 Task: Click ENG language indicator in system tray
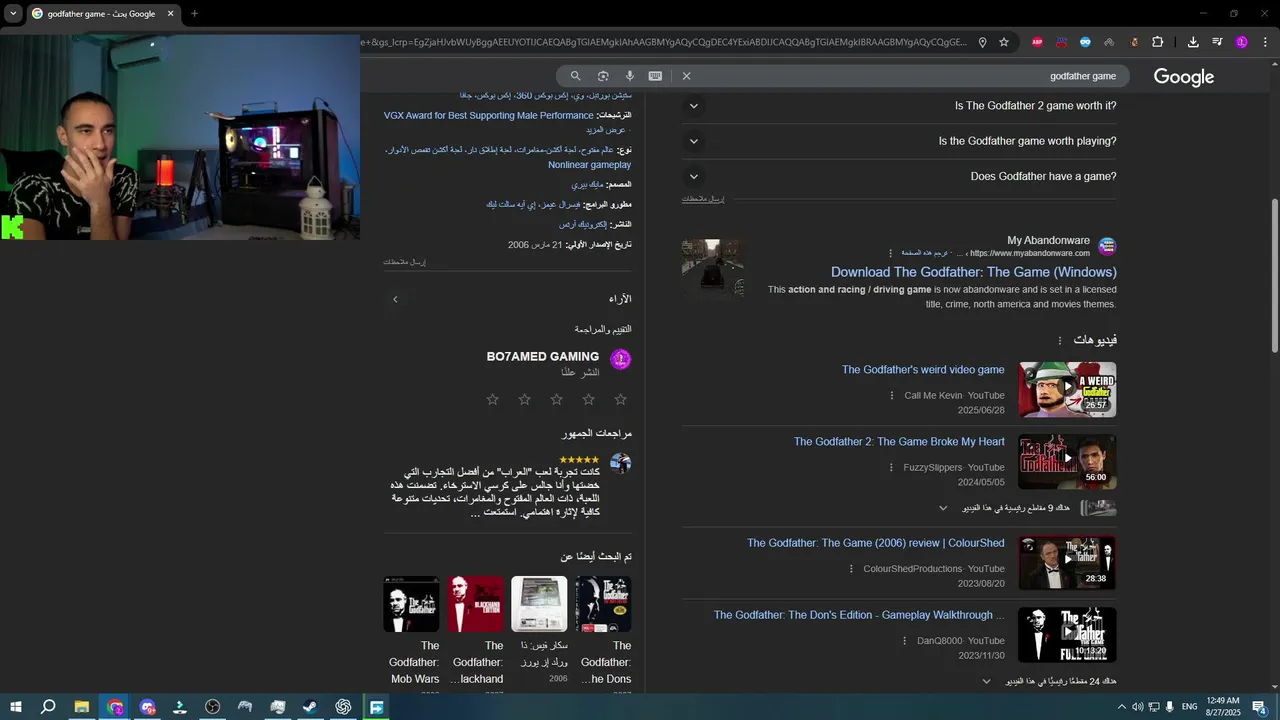pyautogui.click(x=1189, y=707)
